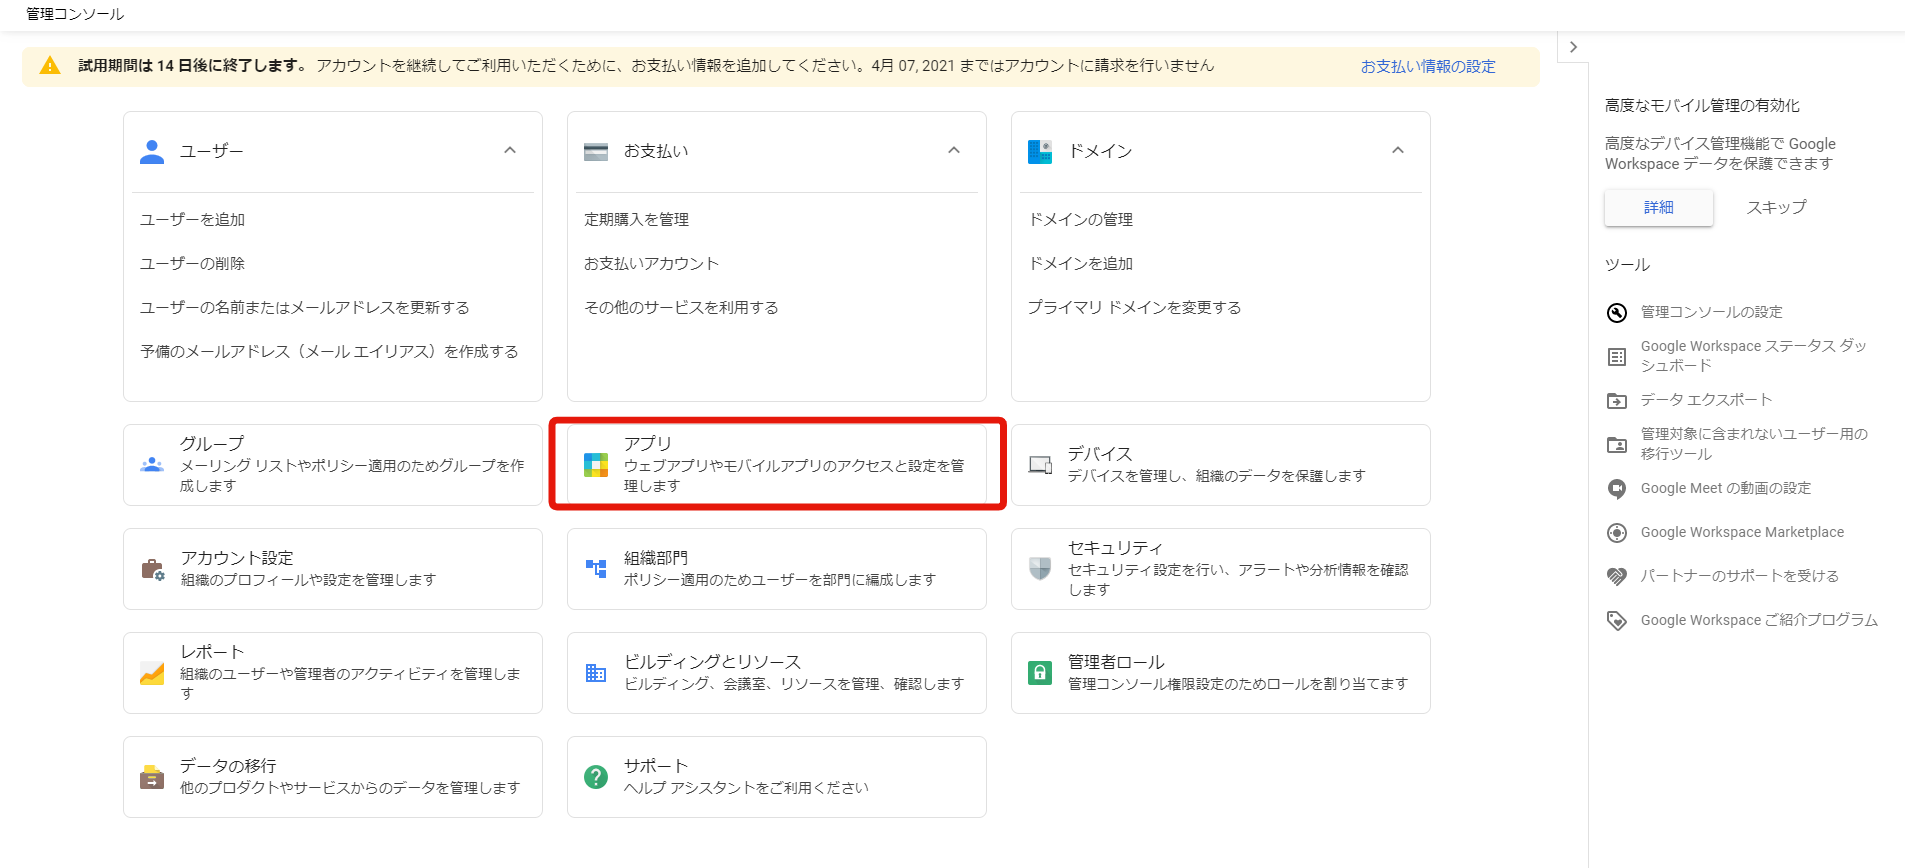Click the Groups people icon
The image size is (1905, 868).
click(x=152, y=464)
